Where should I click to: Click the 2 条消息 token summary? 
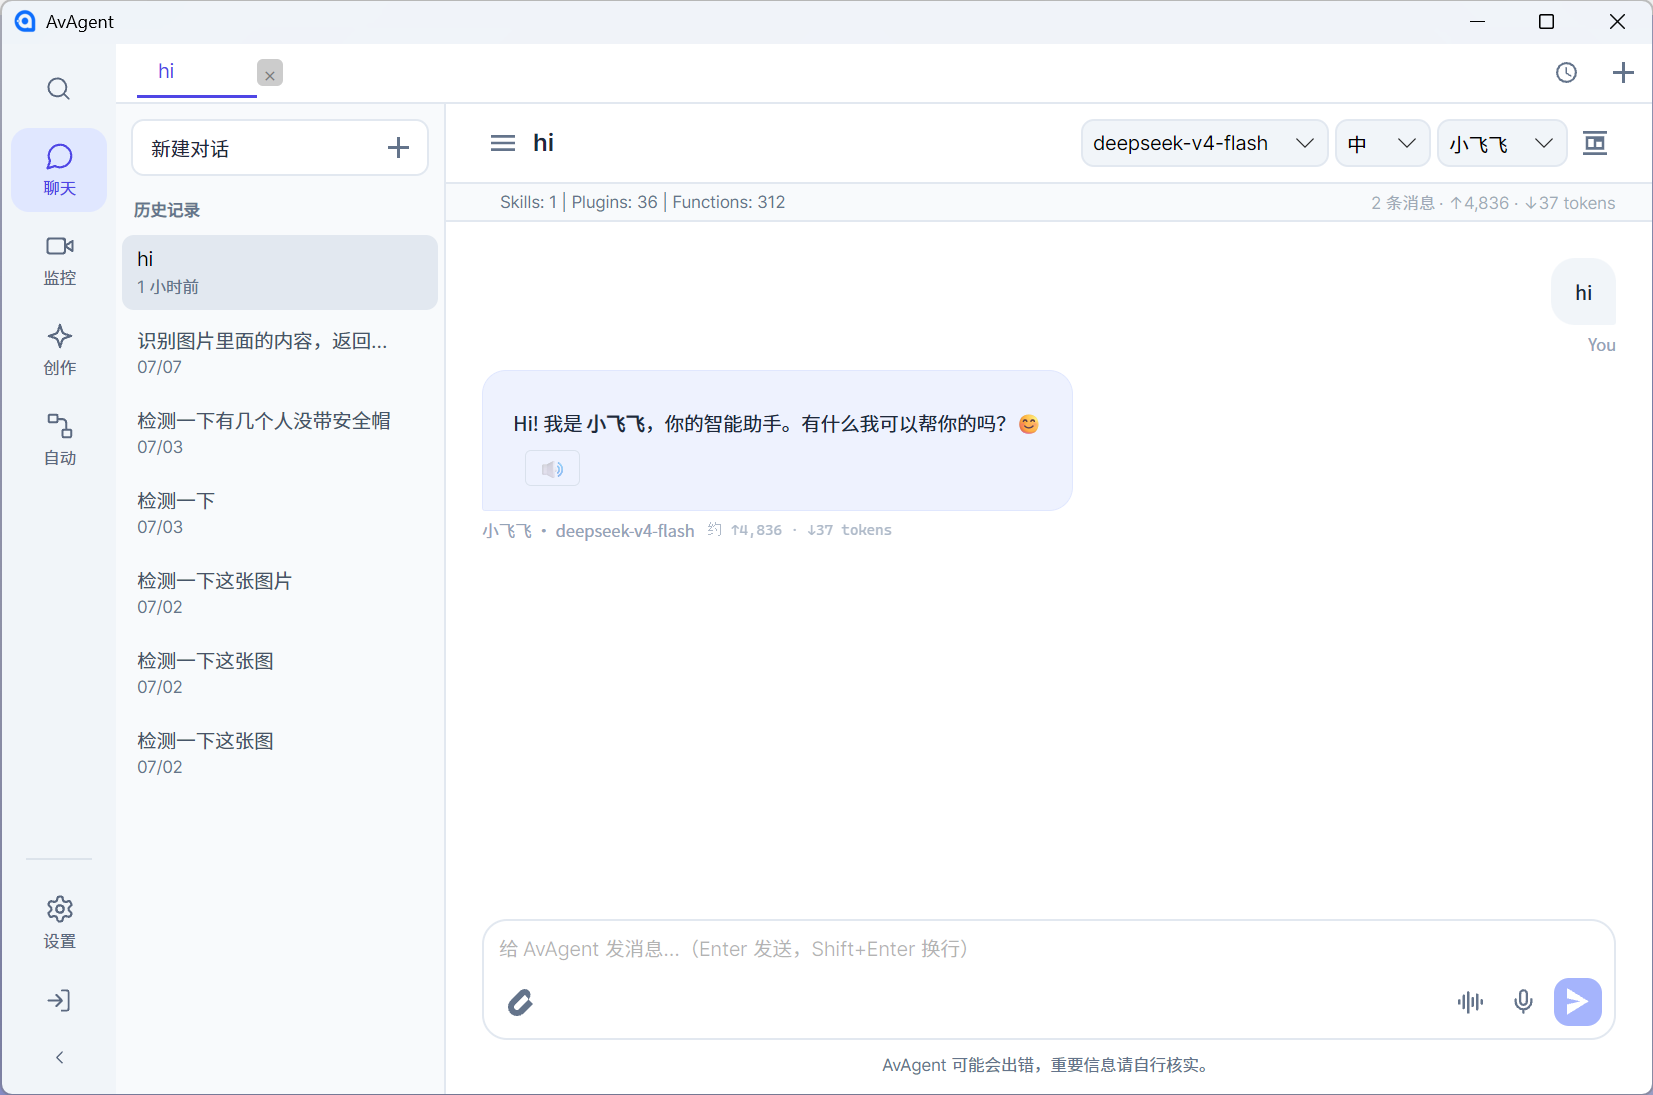(x=1493, y=203)
